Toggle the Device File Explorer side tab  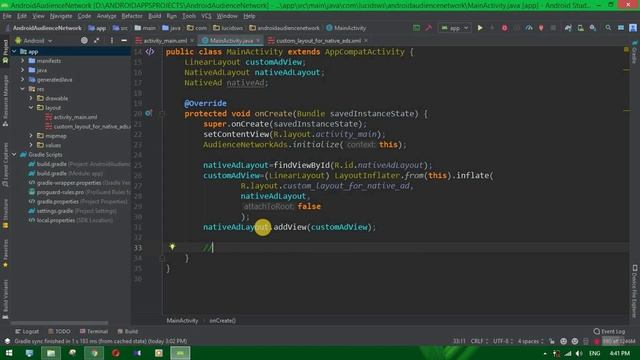pyautogui.click(x=635, y=291)
